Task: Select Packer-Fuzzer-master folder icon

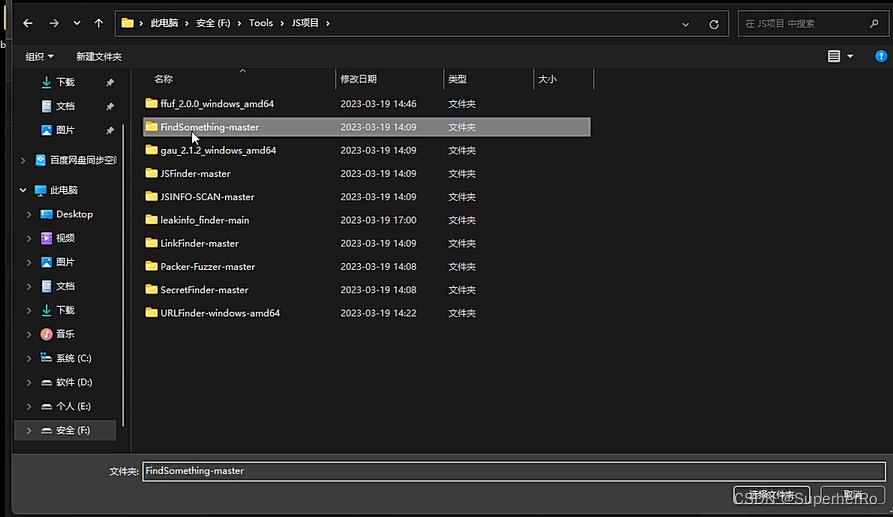Action: pos(151,266)
